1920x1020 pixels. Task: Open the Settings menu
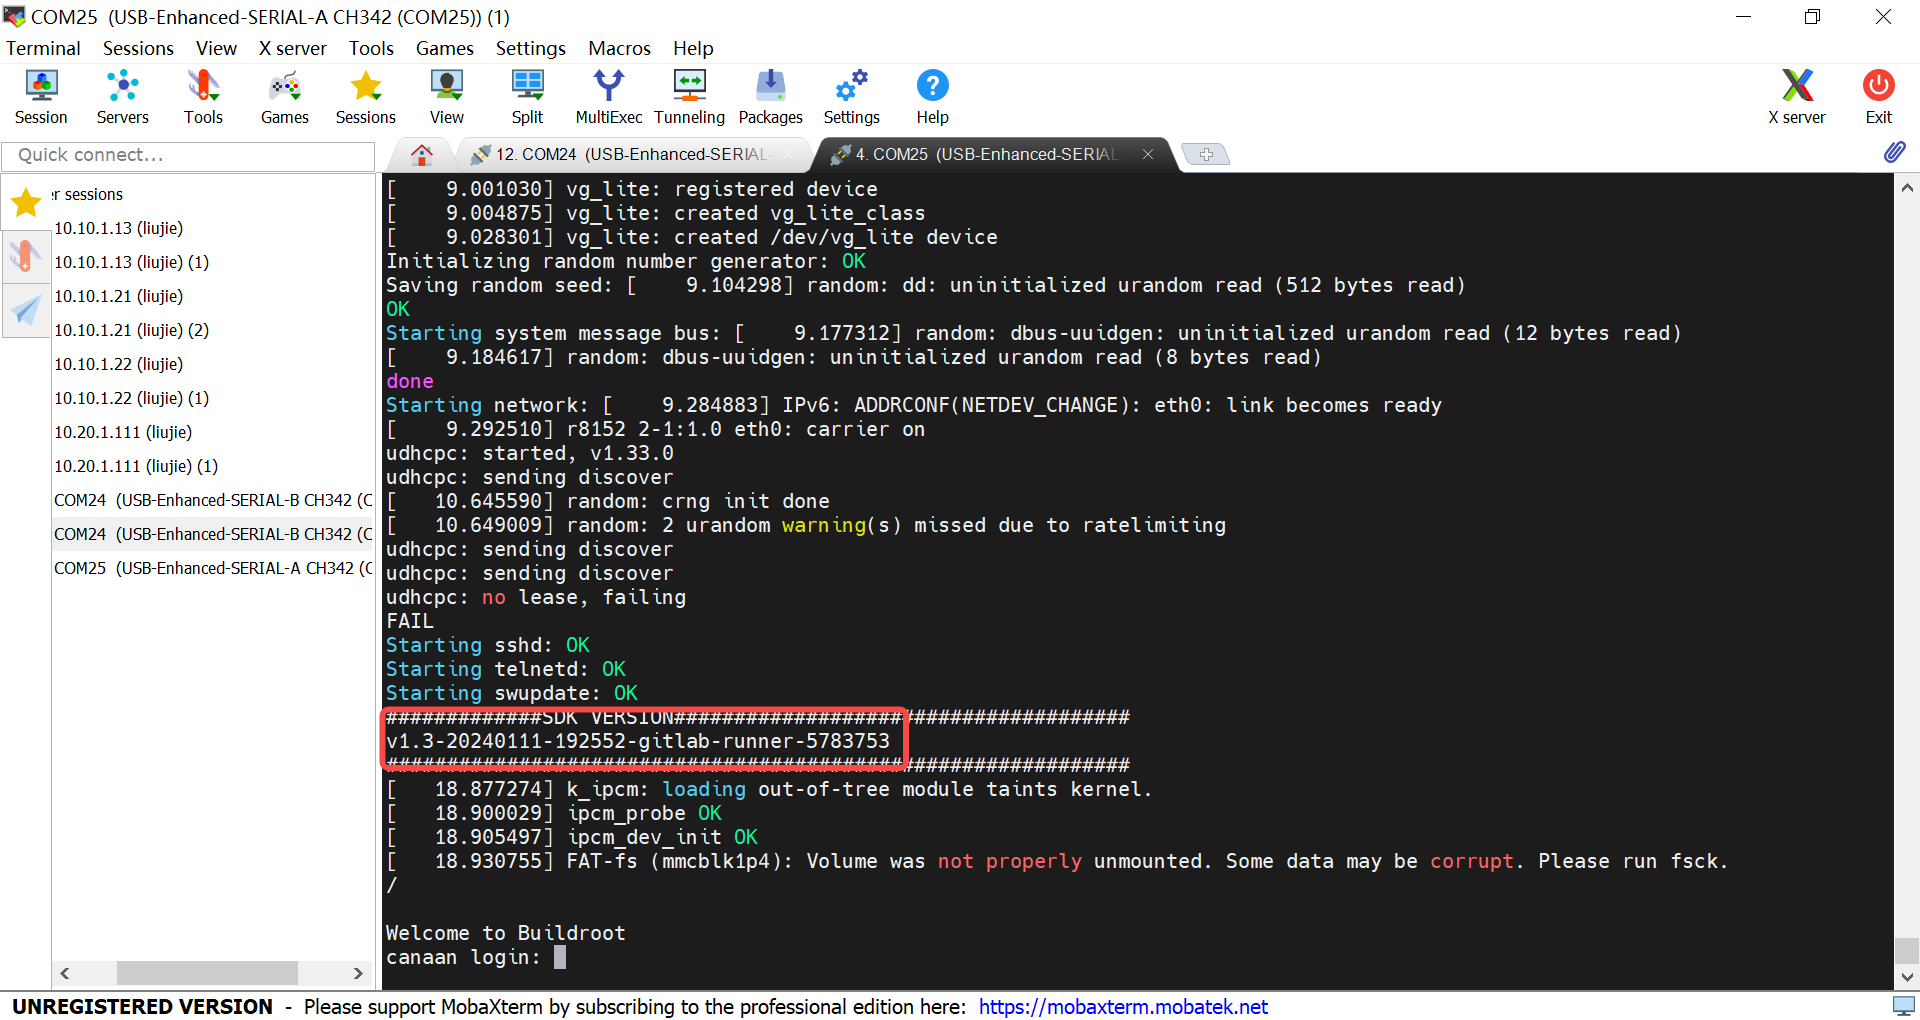click(530, 48)
